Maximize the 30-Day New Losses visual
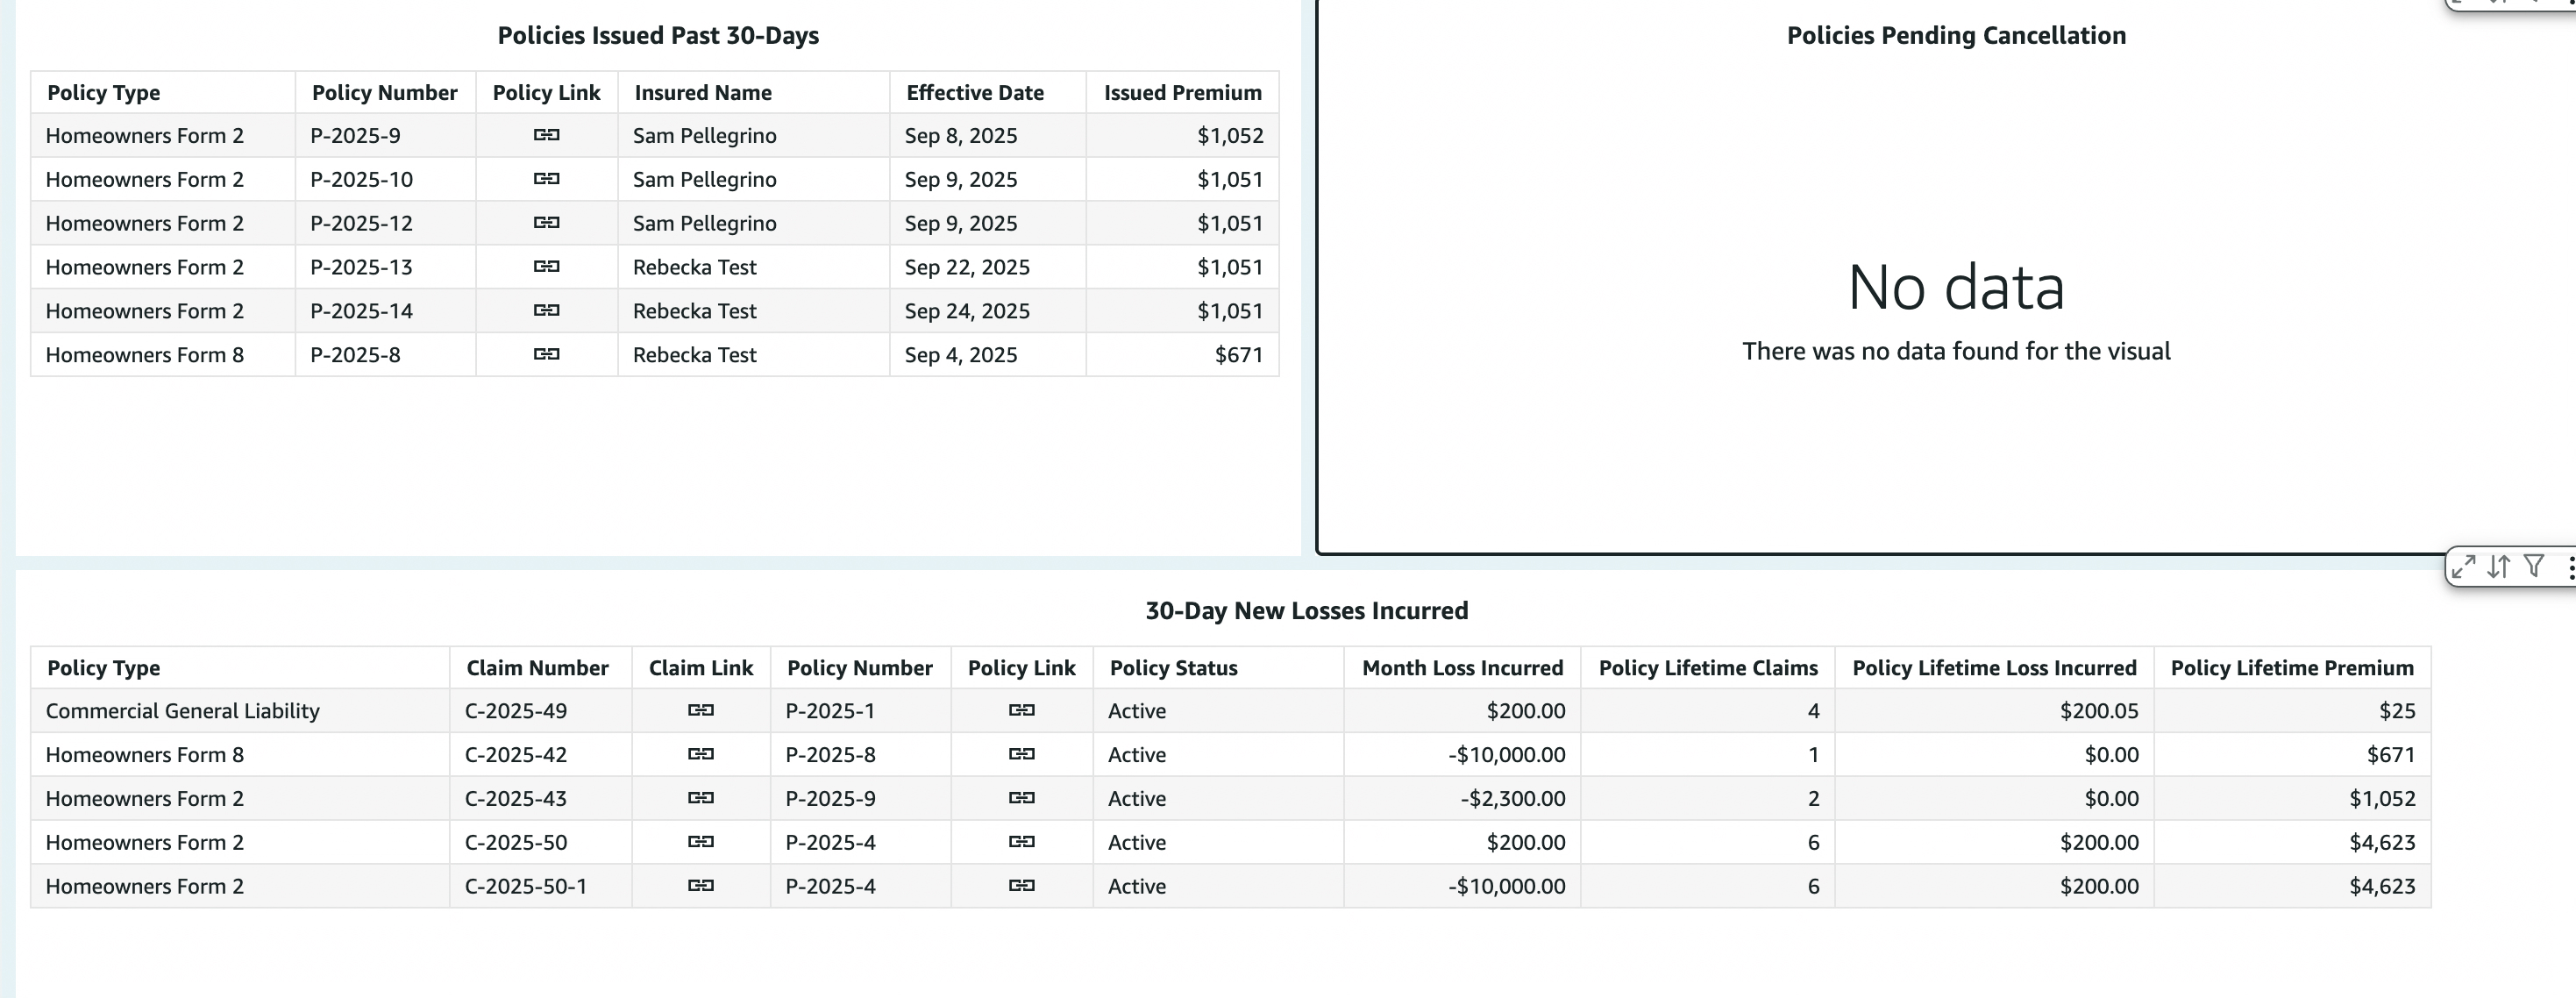The image size is (2576, 998). coord(2463,567)
